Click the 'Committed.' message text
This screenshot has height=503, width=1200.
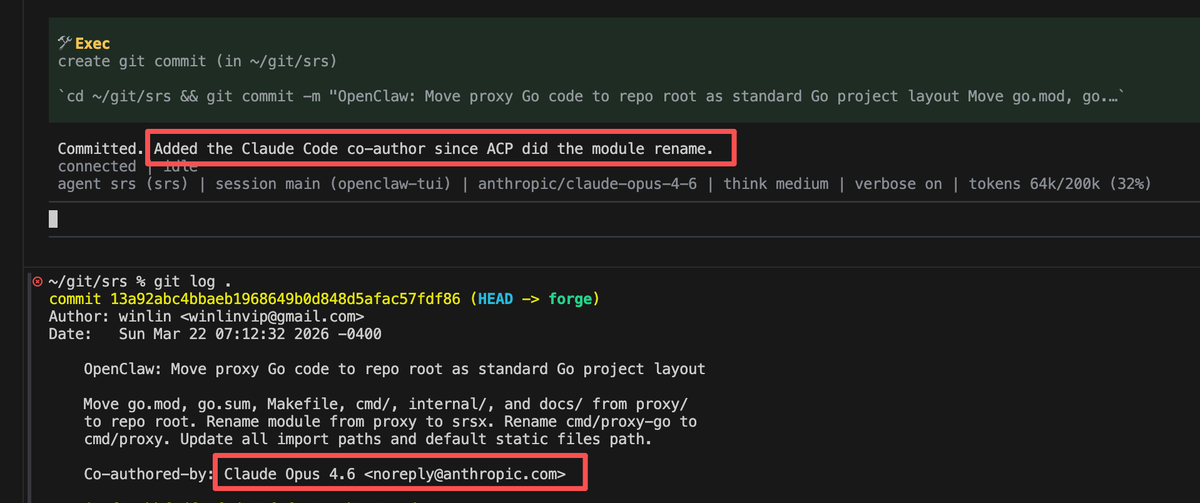click(x=99, y=150)
